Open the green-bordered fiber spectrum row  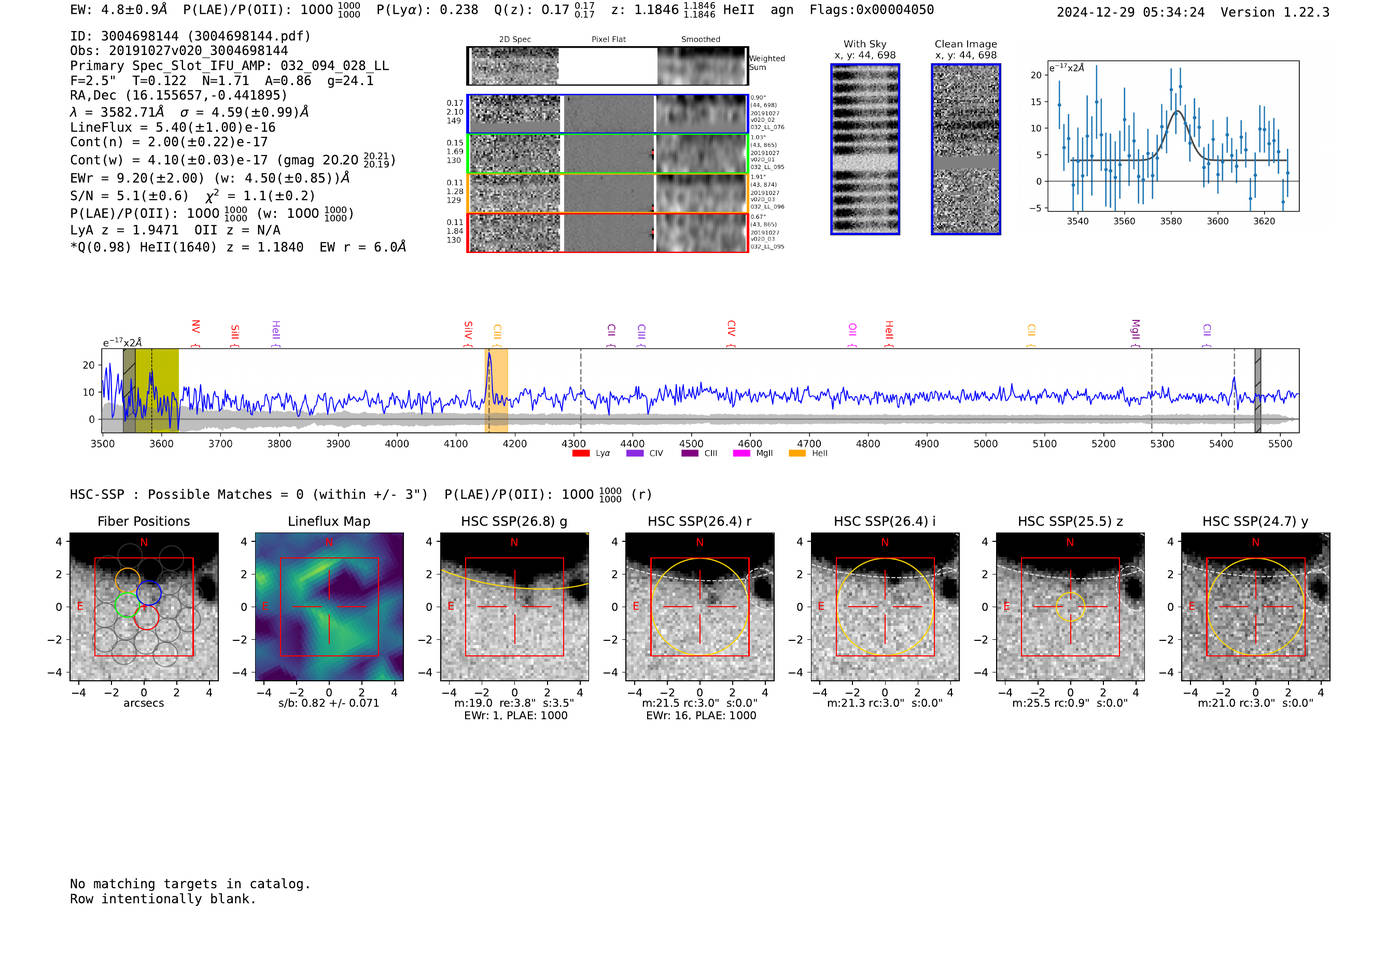(x=607, y=154)
